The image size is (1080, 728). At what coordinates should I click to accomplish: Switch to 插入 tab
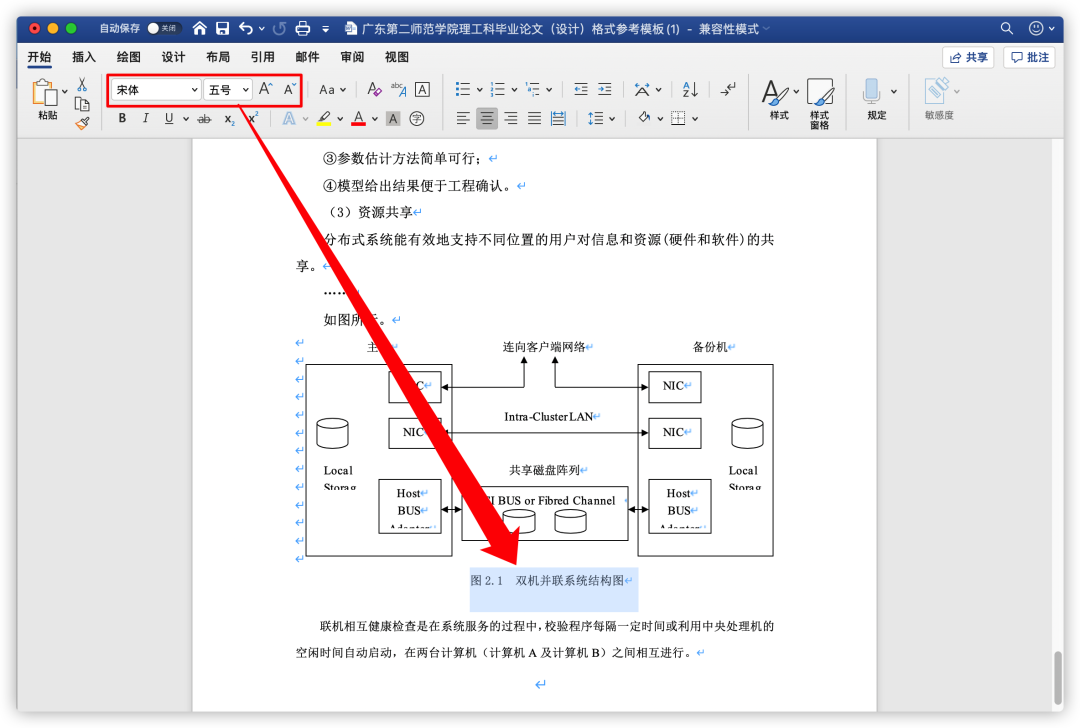tap(83, 57)
